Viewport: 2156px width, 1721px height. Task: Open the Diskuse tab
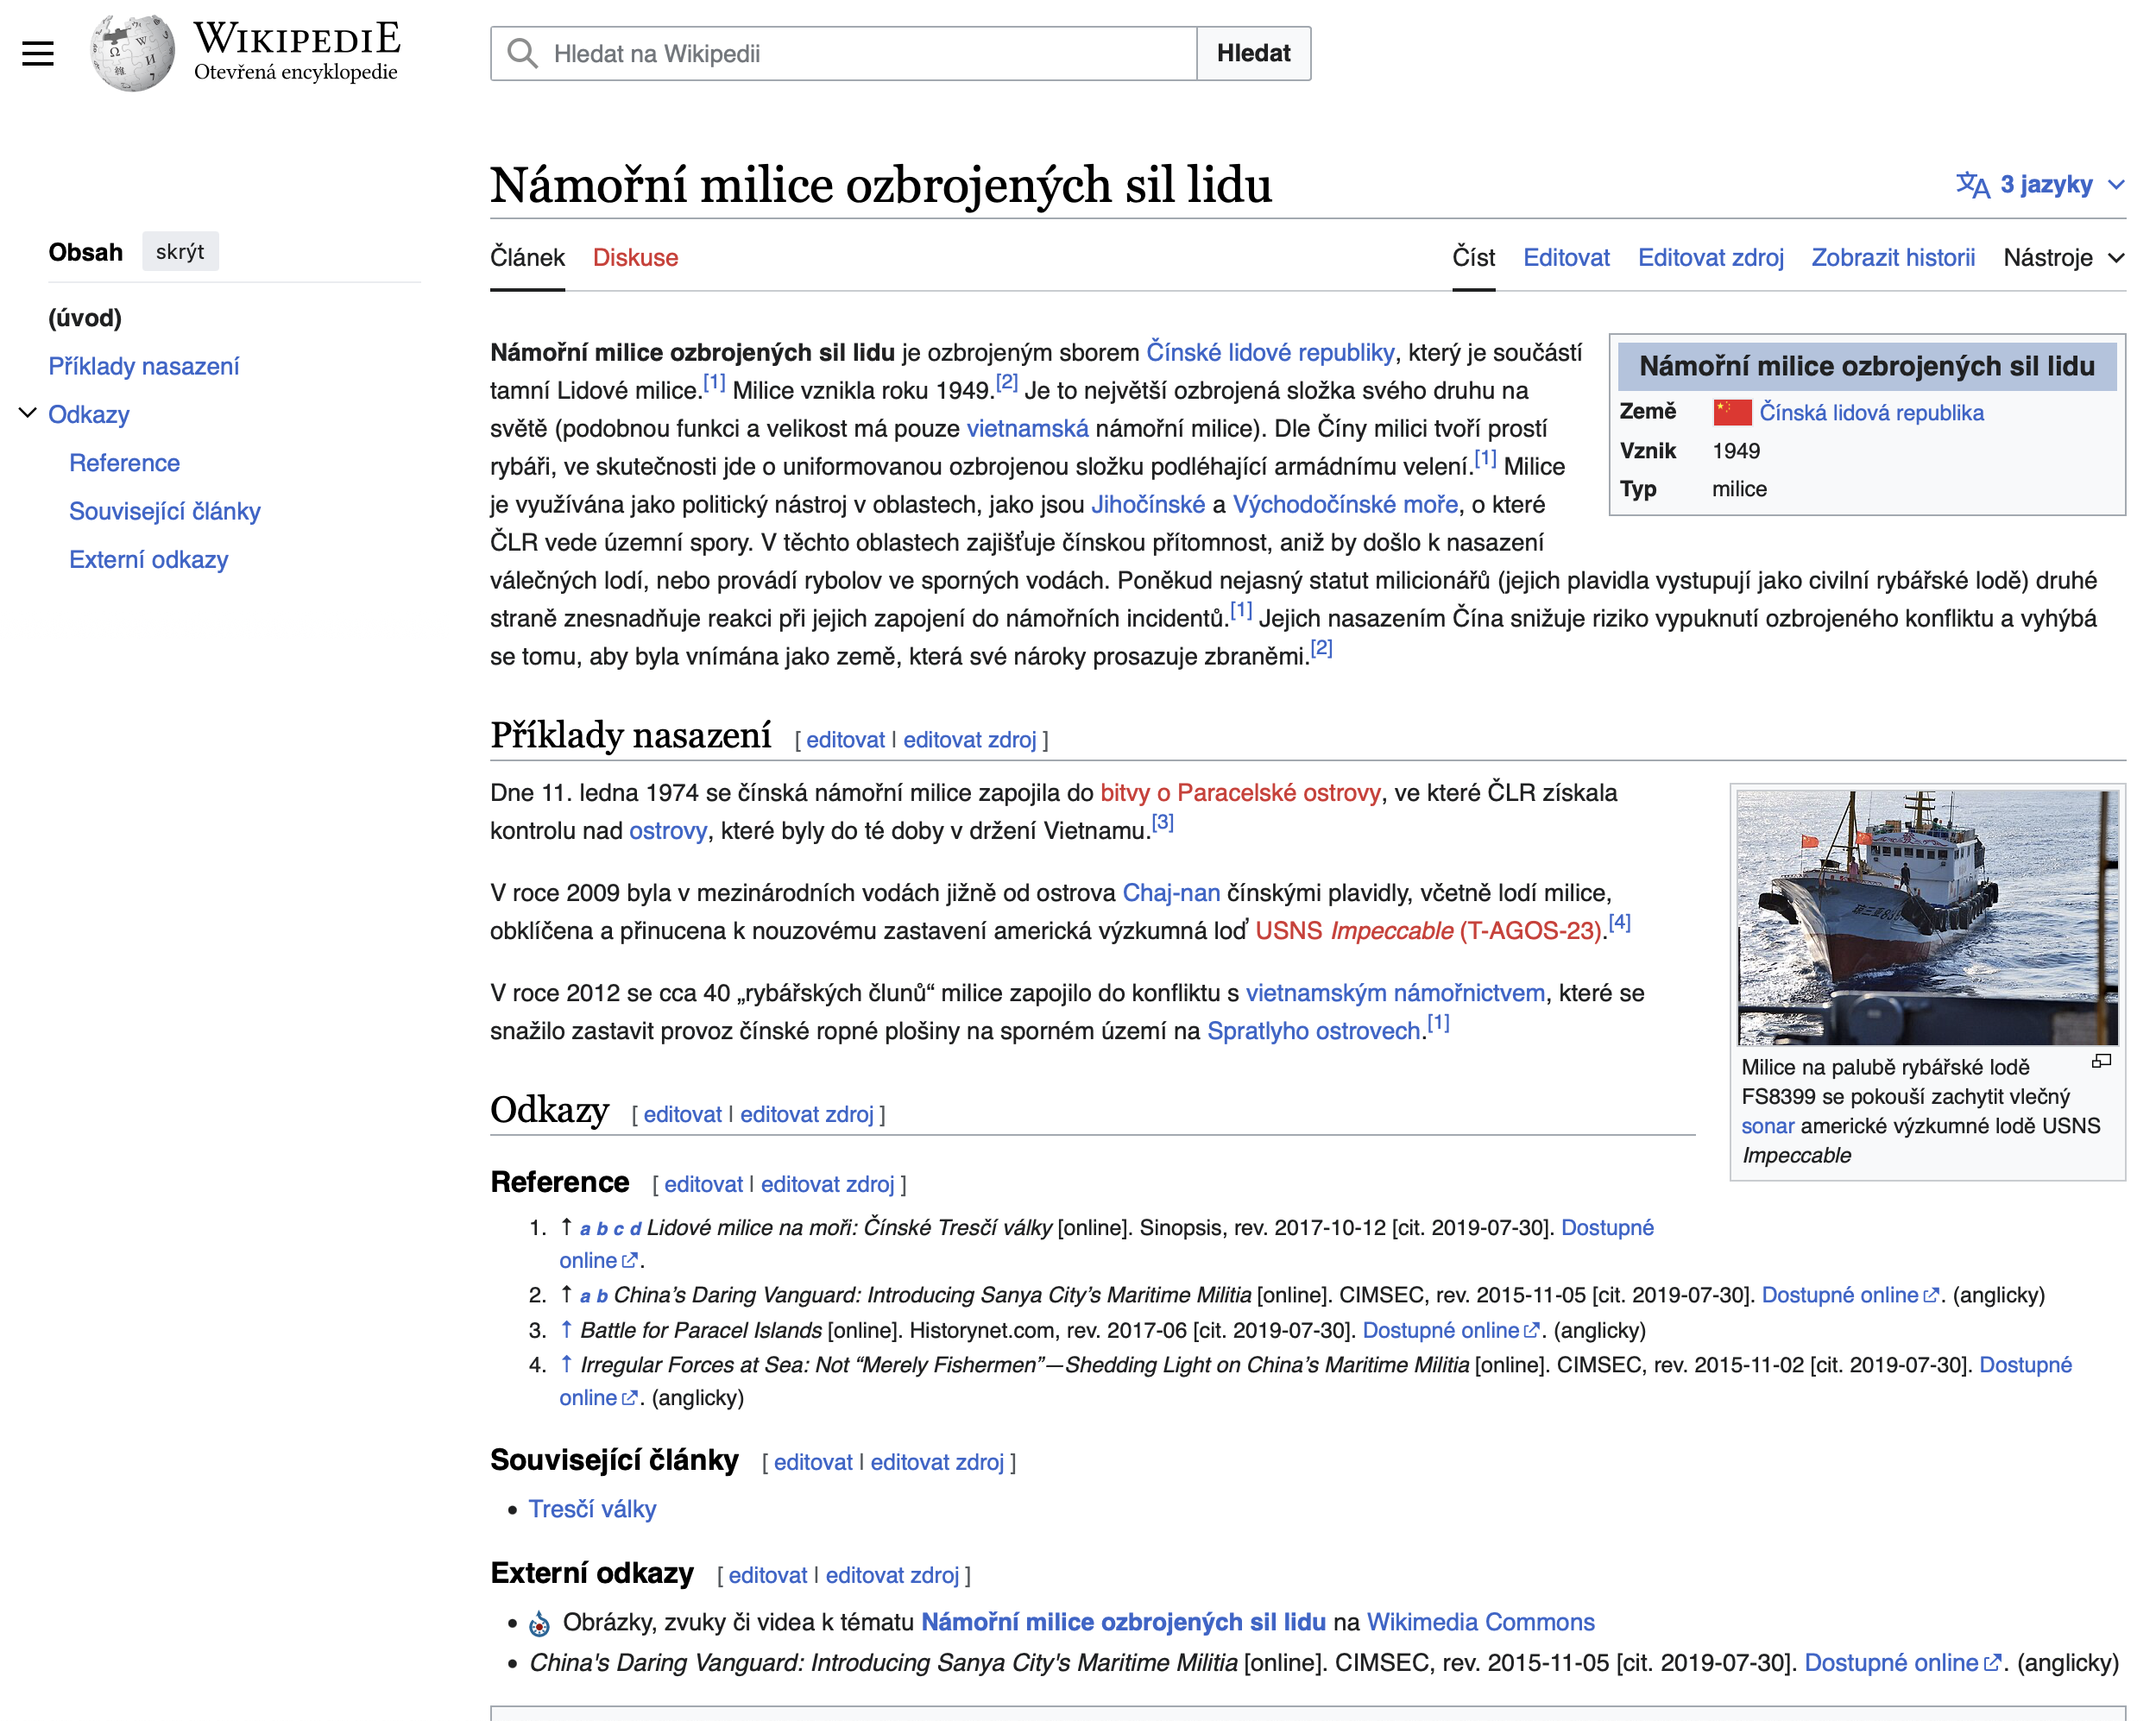click(x=635, y=258)
